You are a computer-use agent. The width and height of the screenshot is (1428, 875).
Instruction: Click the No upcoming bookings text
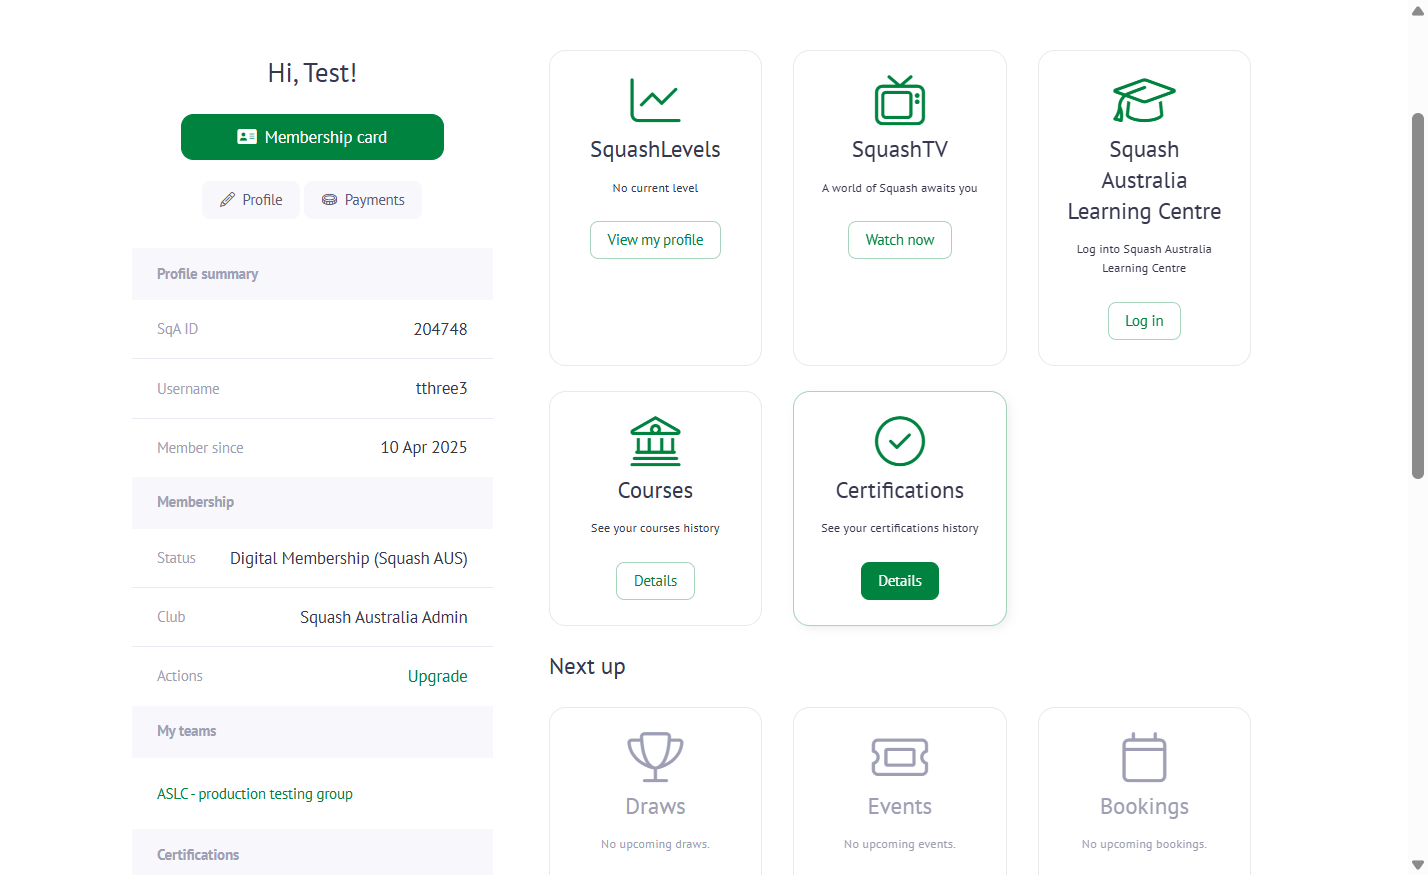(1144, 844)
